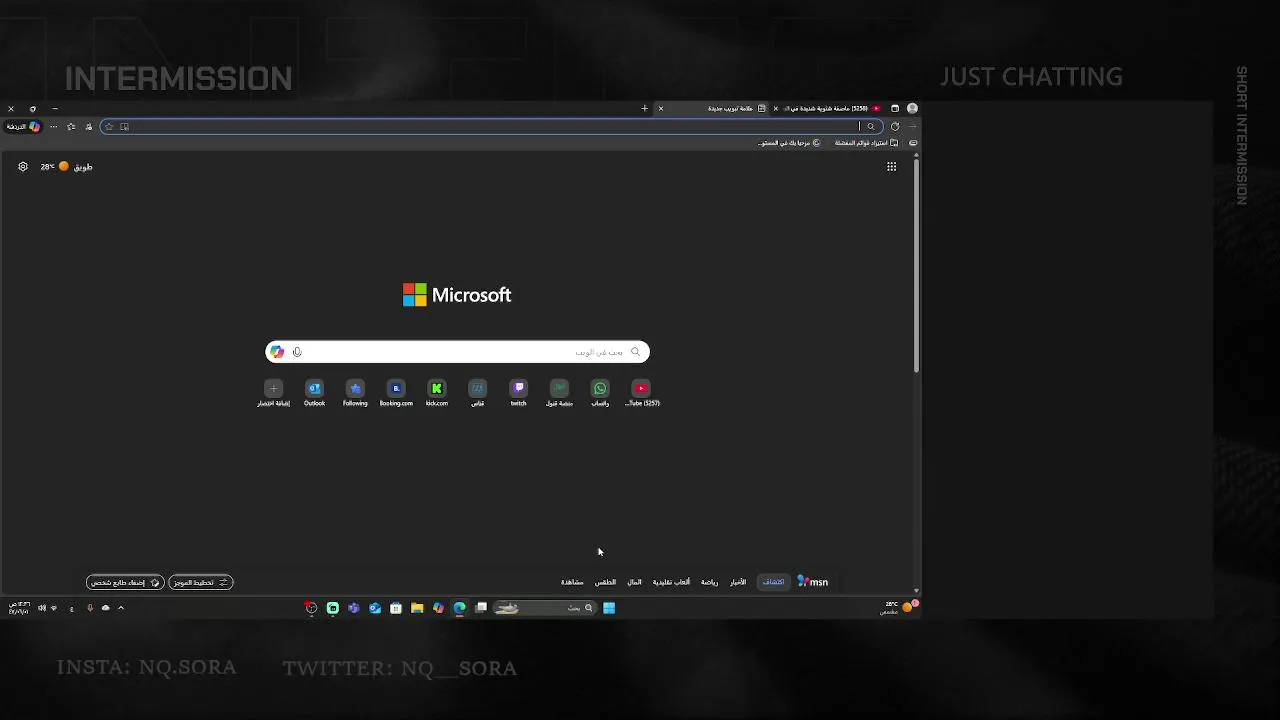This screenshot has width=1280, height=720.
Task: Open File Explorer from taskbar
Action: pyautogui.click(x=417, y=608)
